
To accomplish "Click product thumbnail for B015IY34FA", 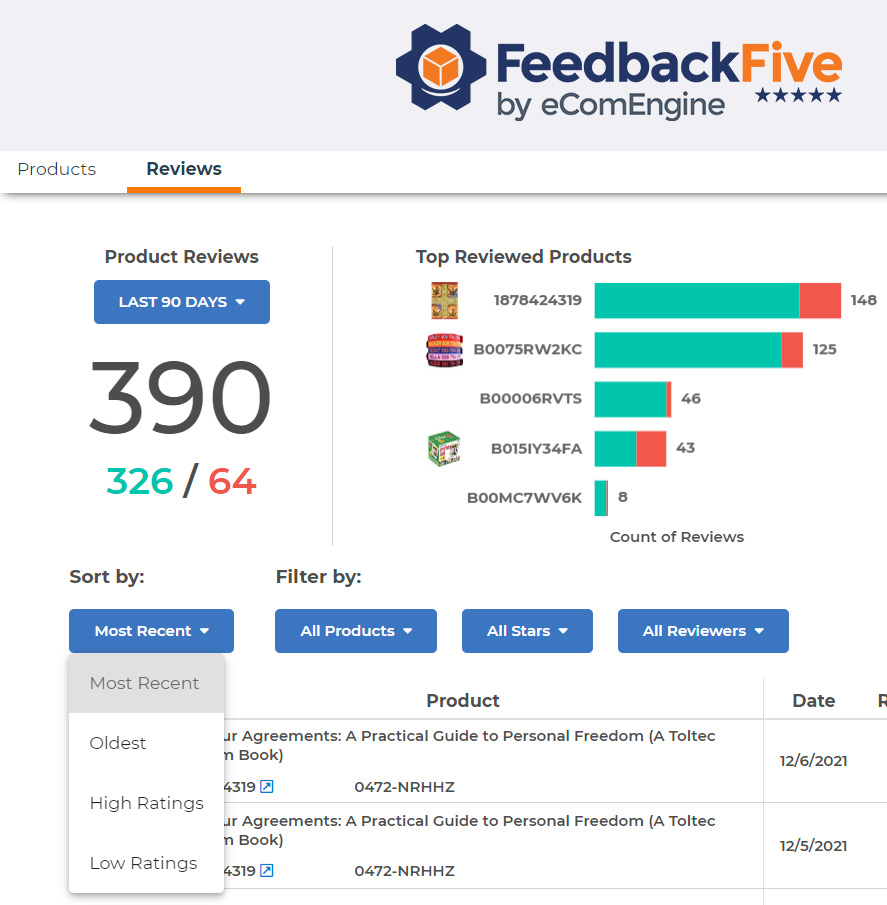I will (x=444, y=448).
